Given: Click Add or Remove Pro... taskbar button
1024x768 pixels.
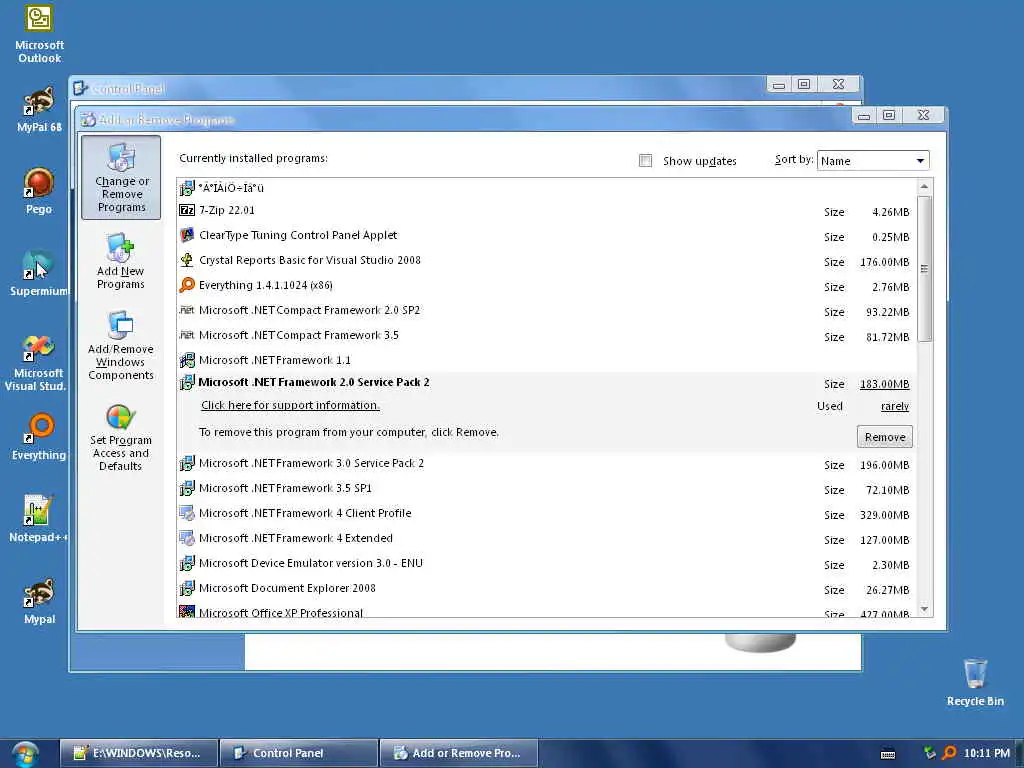Looking at the screenshot, I should 459,753.
